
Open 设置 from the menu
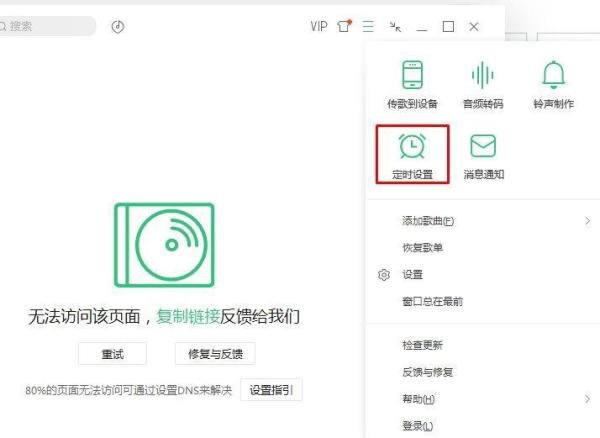[412, 274]
